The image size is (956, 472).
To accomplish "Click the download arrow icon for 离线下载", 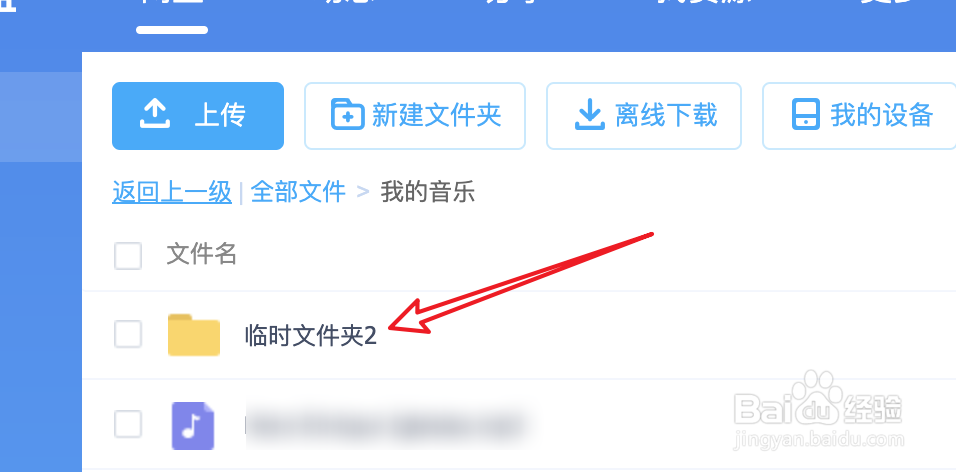I will [590, 115].
